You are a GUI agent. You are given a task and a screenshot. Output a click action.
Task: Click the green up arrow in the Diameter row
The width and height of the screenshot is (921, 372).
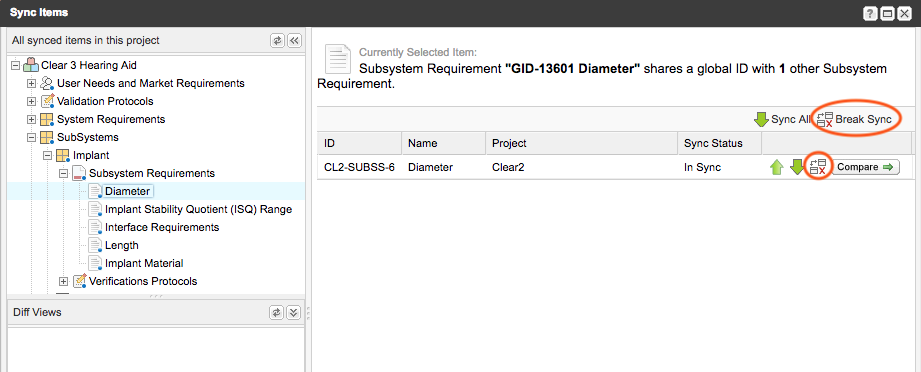point(777,167)
